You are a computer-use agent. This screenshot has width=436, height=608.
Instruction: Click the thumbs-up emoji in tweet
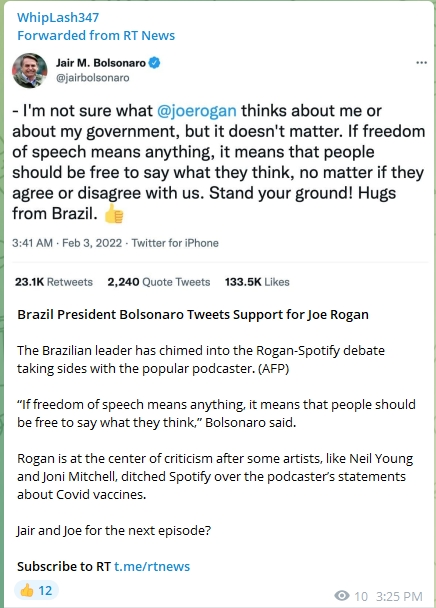point(114,214)
